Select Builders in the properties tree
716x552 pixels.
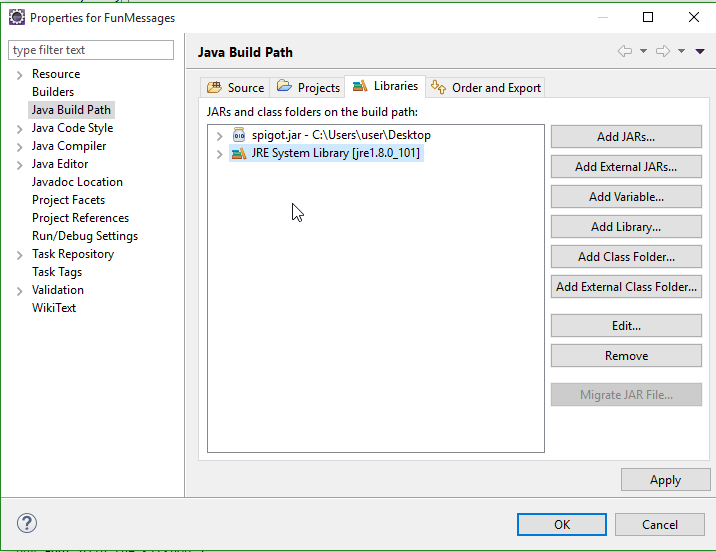pyautogui.click(x=53, y=92)
